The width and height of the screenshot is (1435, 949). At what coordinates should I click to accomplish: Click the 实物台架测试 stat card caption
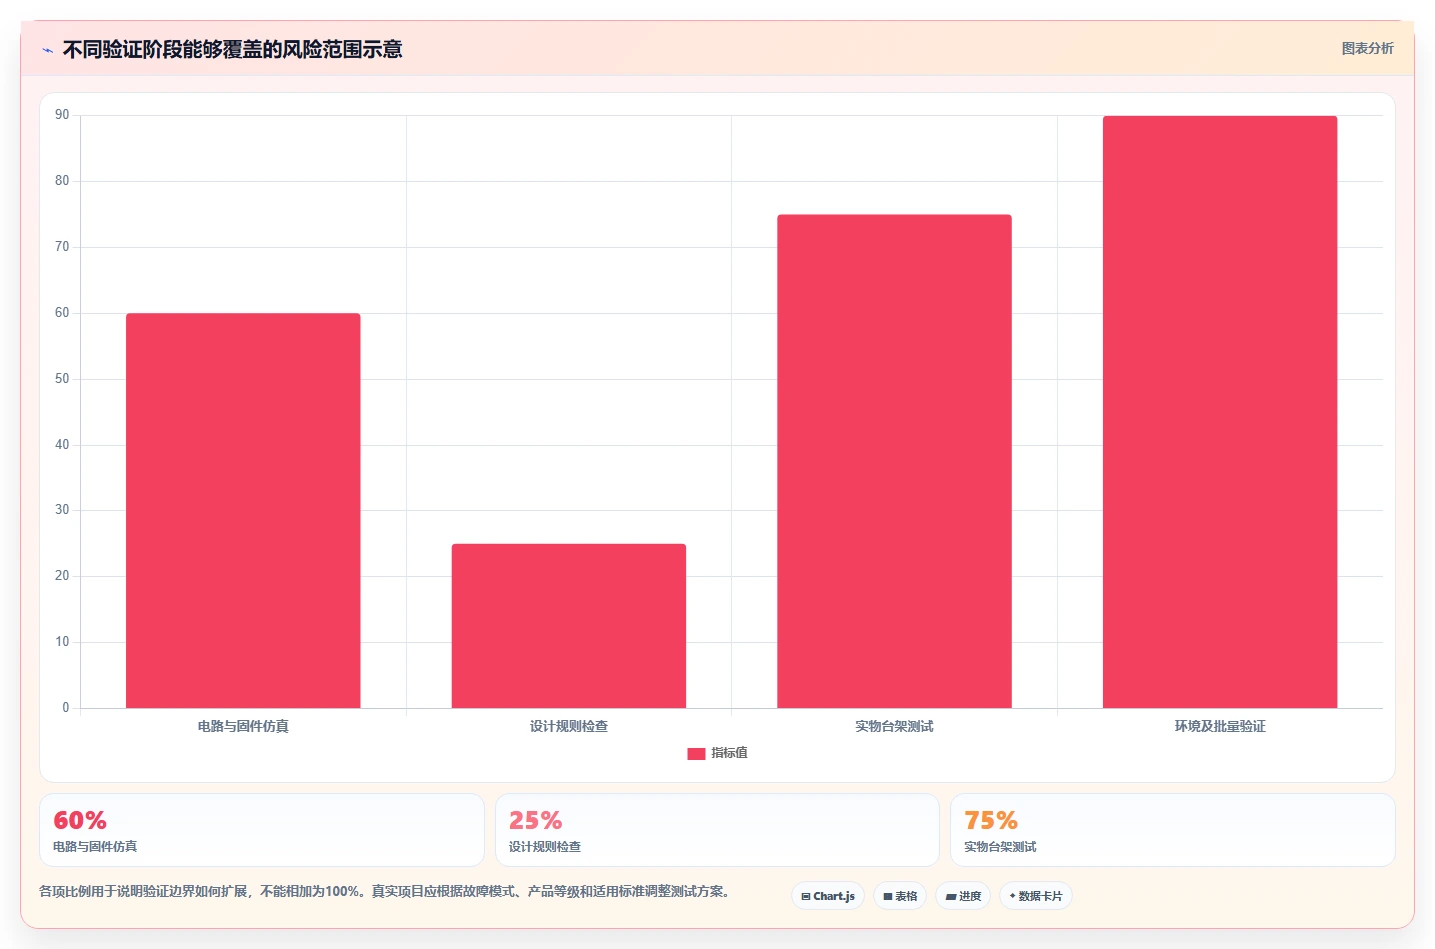[x=1000, y=847]
